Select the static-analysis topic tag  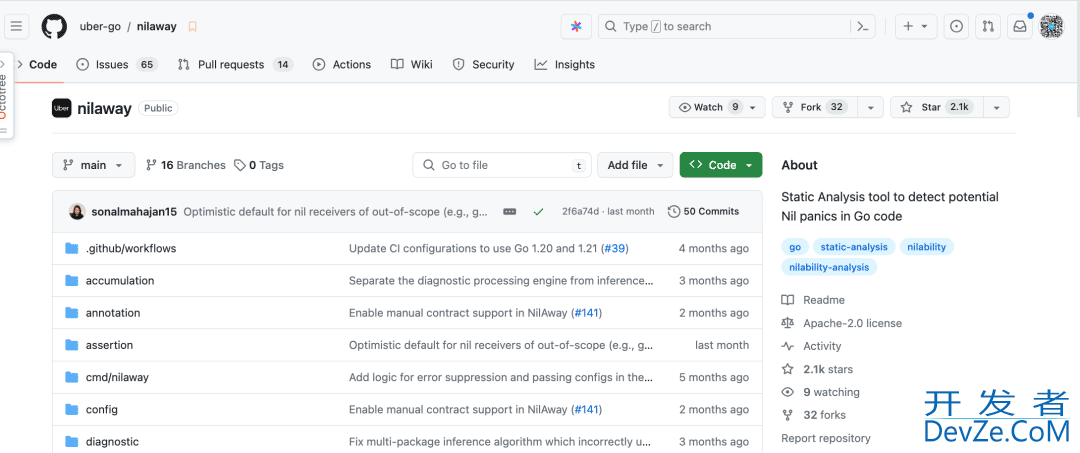[854, 246]
